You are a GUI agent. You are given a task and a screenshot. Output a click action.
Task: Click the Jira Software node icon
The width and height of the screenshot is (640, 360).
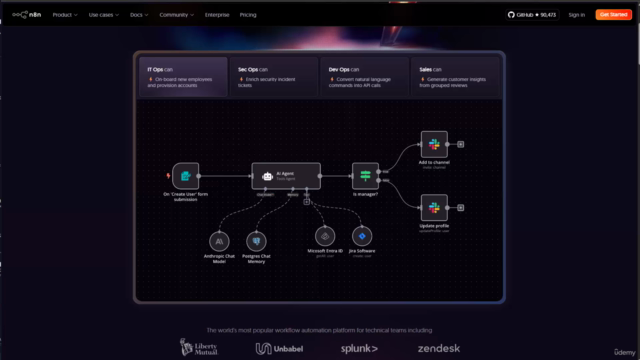click(x=362, y=236)
